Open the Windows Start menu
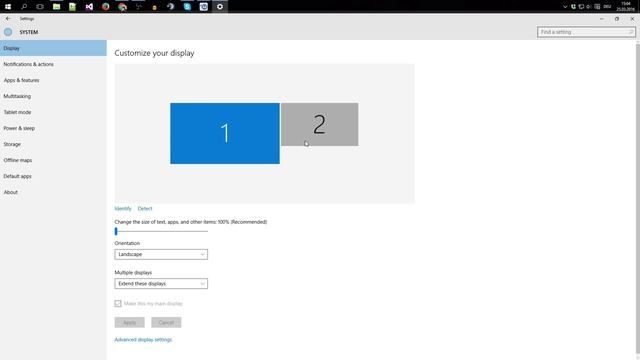Screen dimensions: 640x360 pyautogui.click(x=8, y=7)
